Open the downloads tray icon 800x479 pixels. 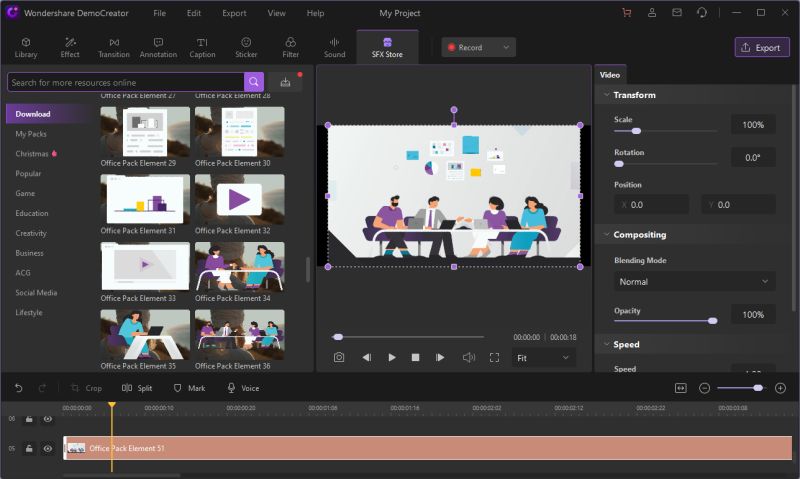coord(285,82)
